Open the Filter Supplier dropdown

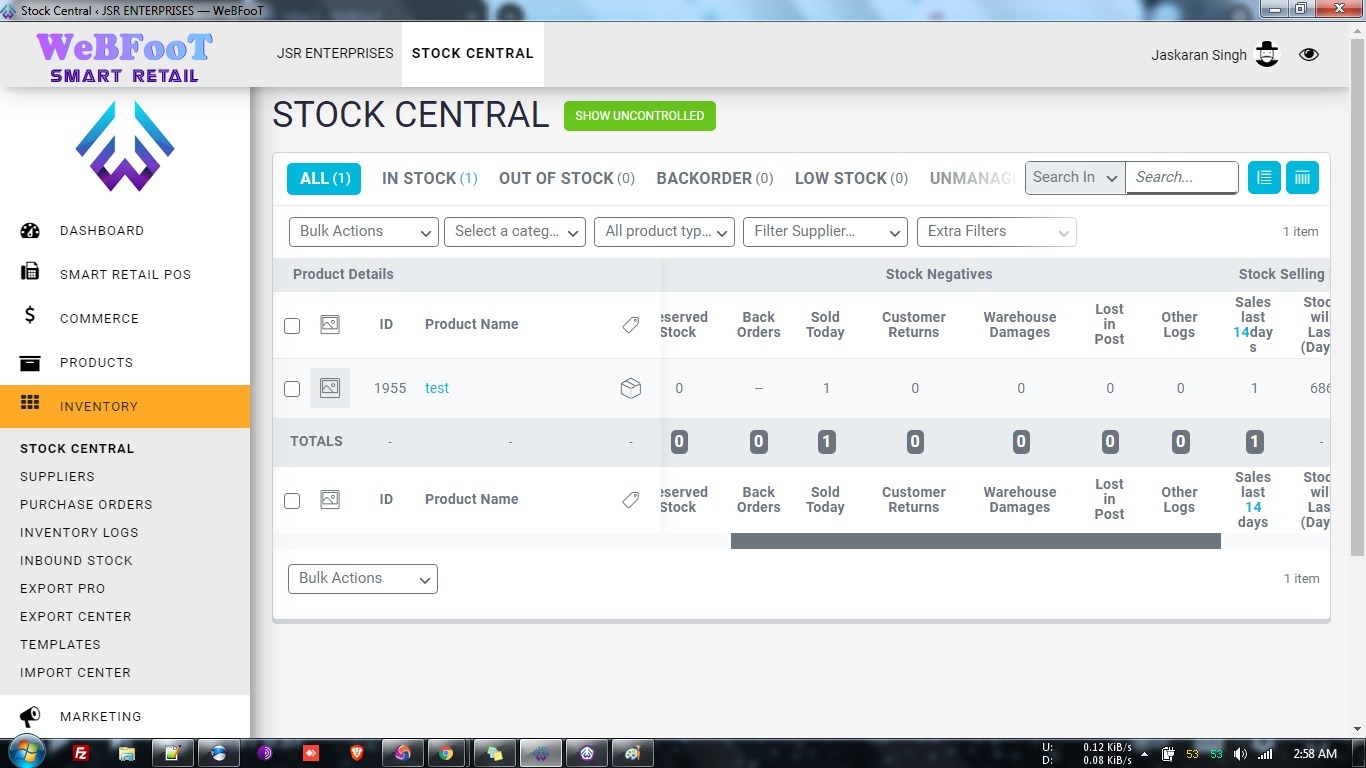(x=825, y=231)
